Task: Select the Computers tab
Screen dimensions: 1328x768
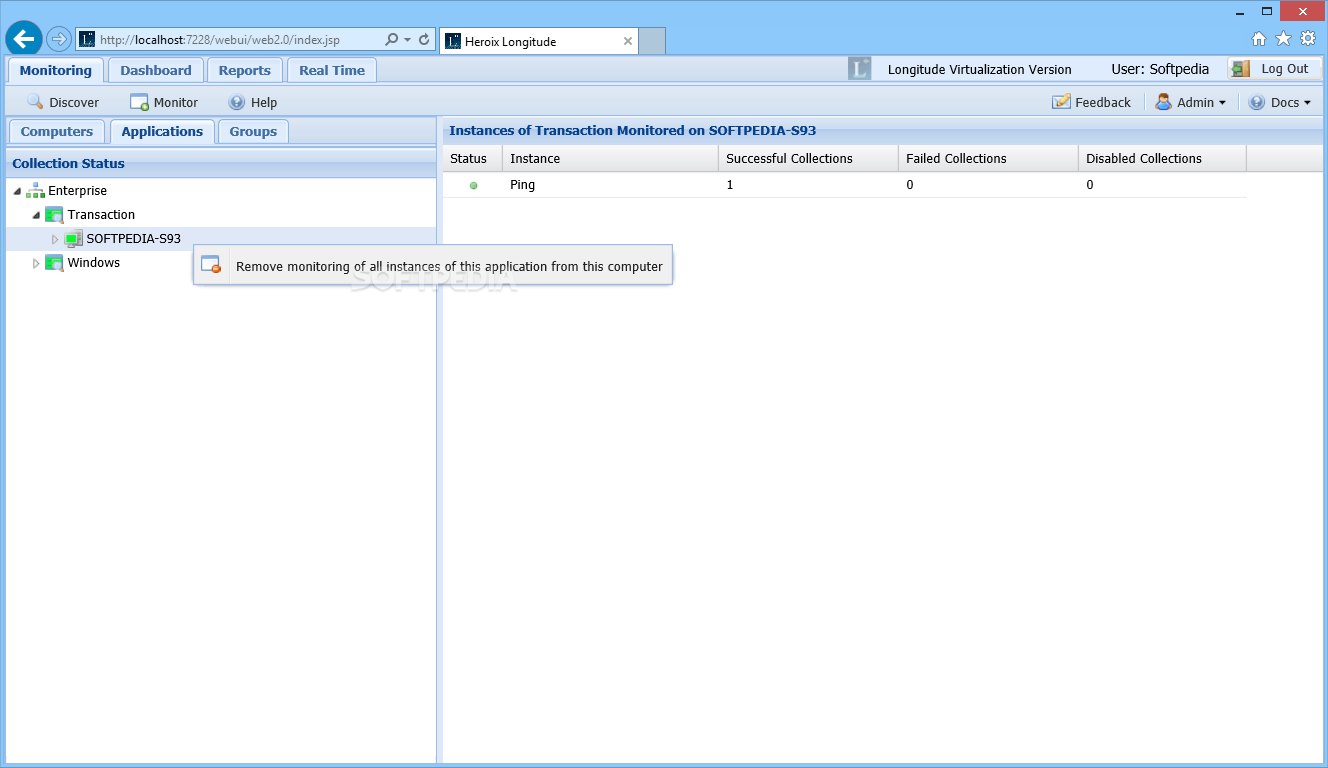Action: click(57, 131)
